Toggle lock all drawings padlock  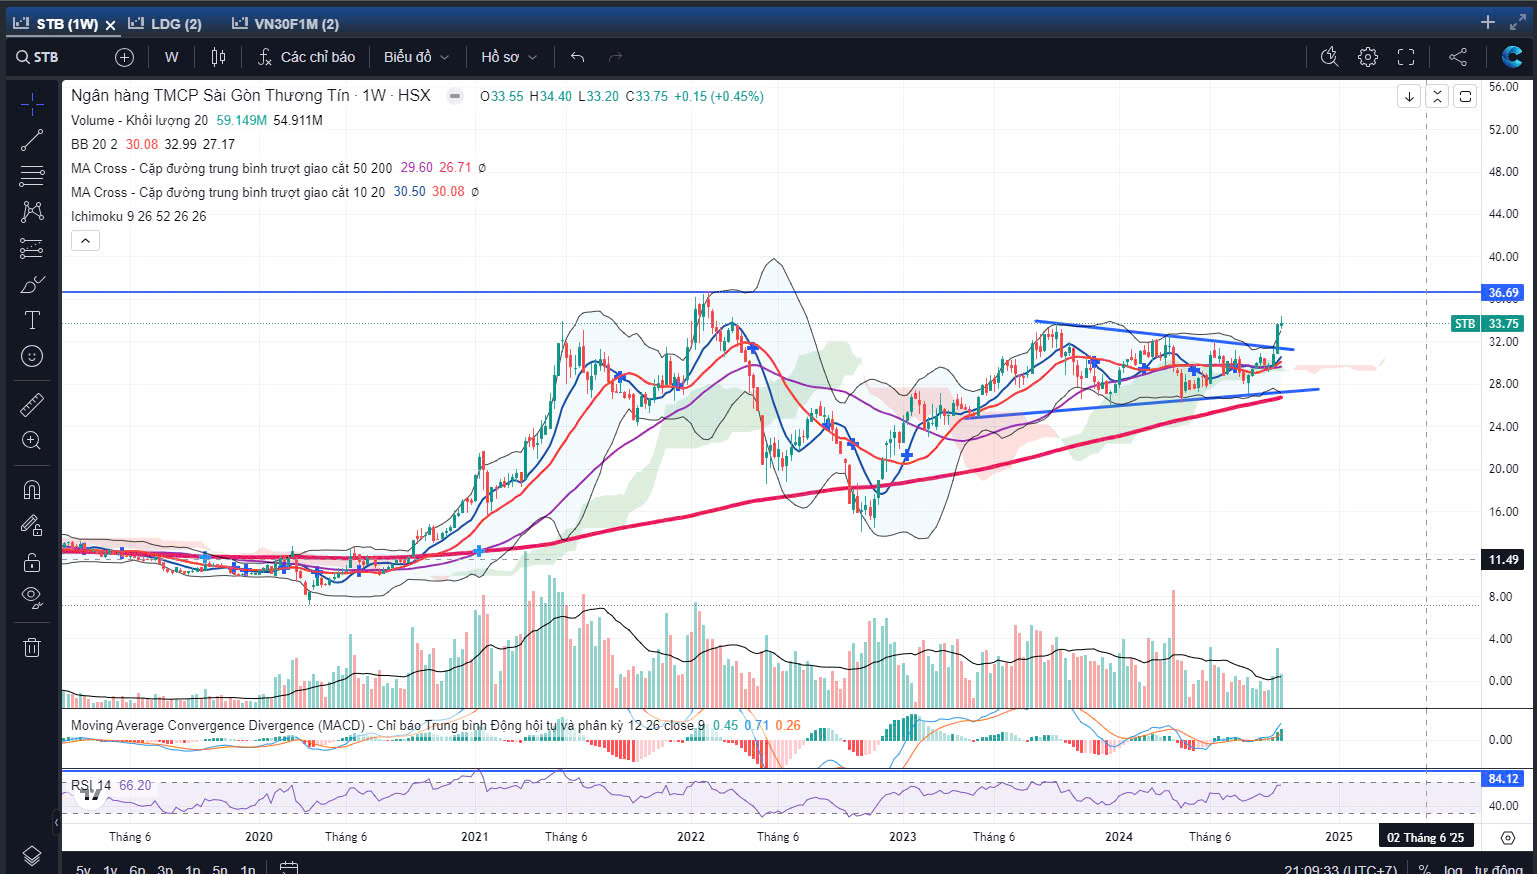coord(32,562)
